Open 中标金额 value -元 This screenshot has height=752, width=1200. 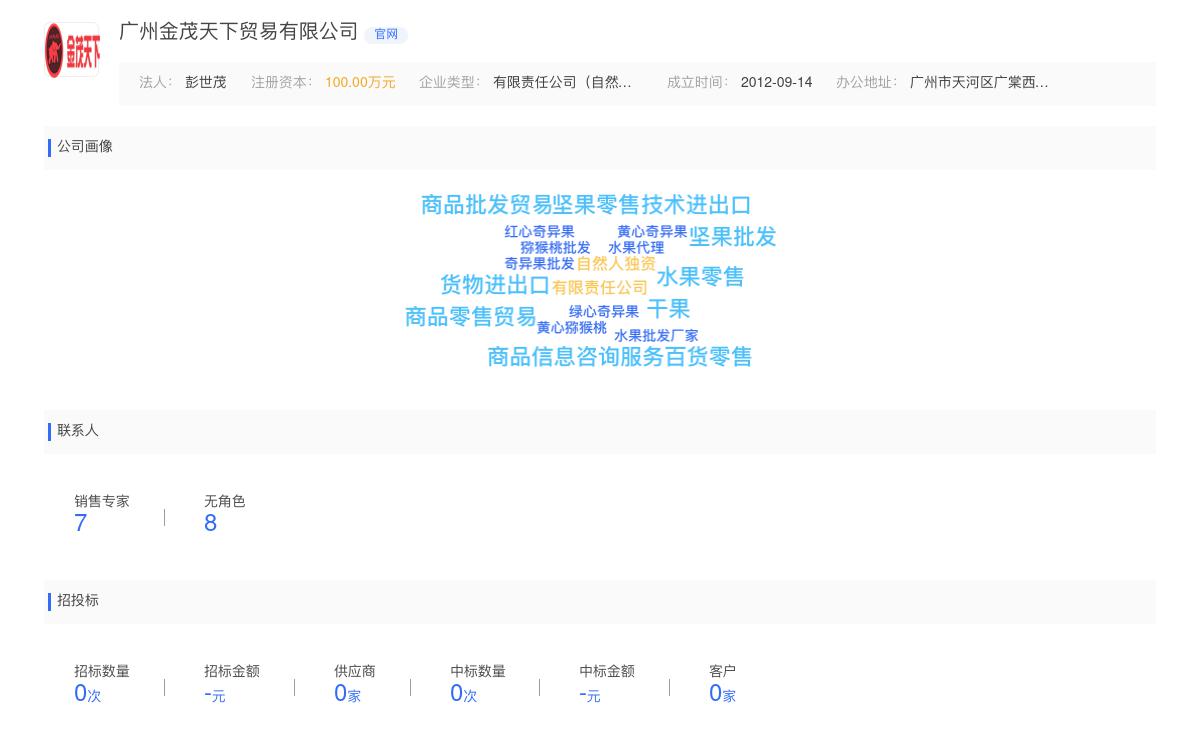click(x=590, y=694)
